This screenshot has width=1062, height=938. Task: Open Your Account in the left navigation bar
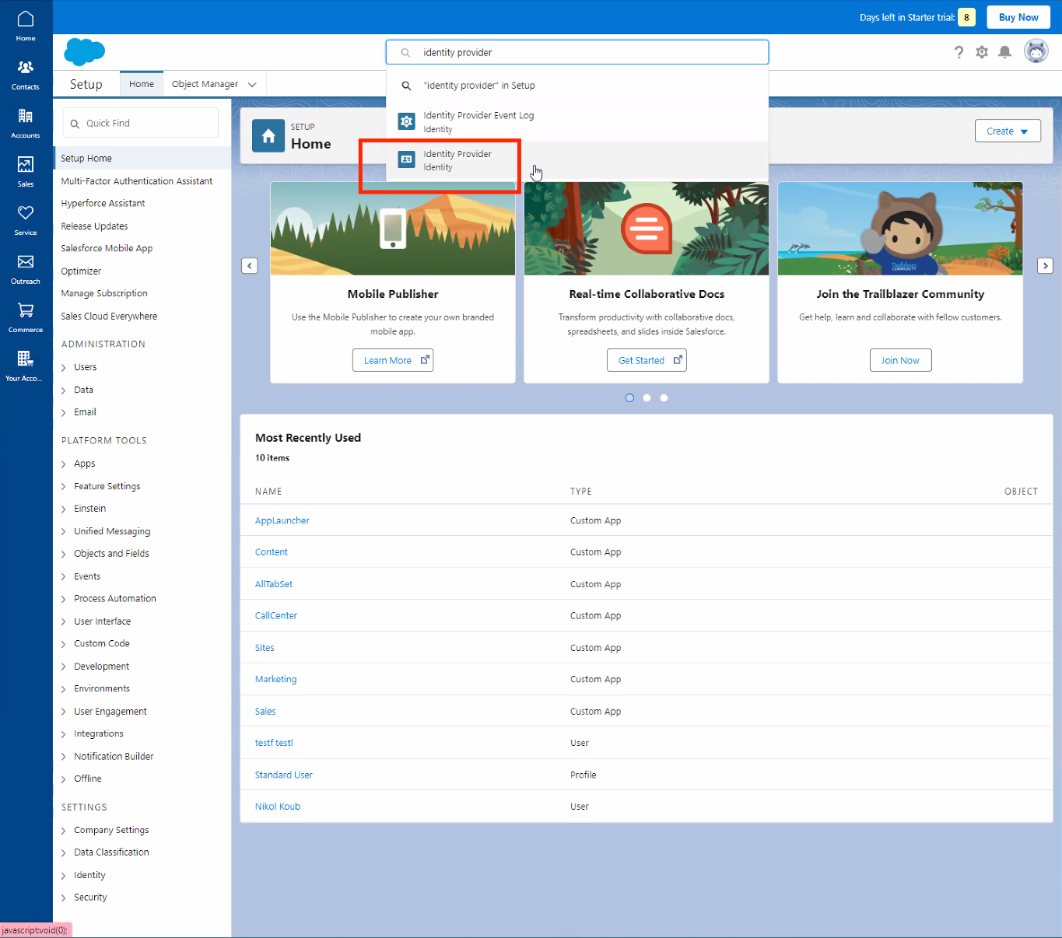tap(26, 366)
